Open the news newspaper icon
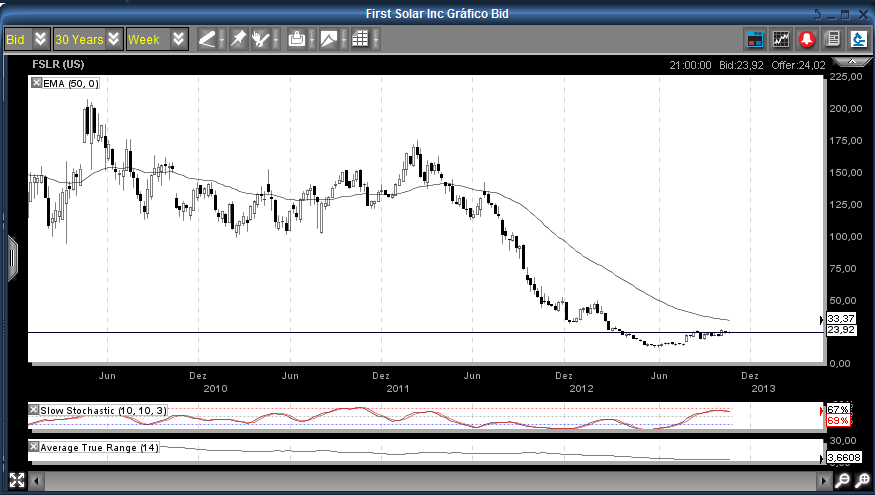 point(833,39)
